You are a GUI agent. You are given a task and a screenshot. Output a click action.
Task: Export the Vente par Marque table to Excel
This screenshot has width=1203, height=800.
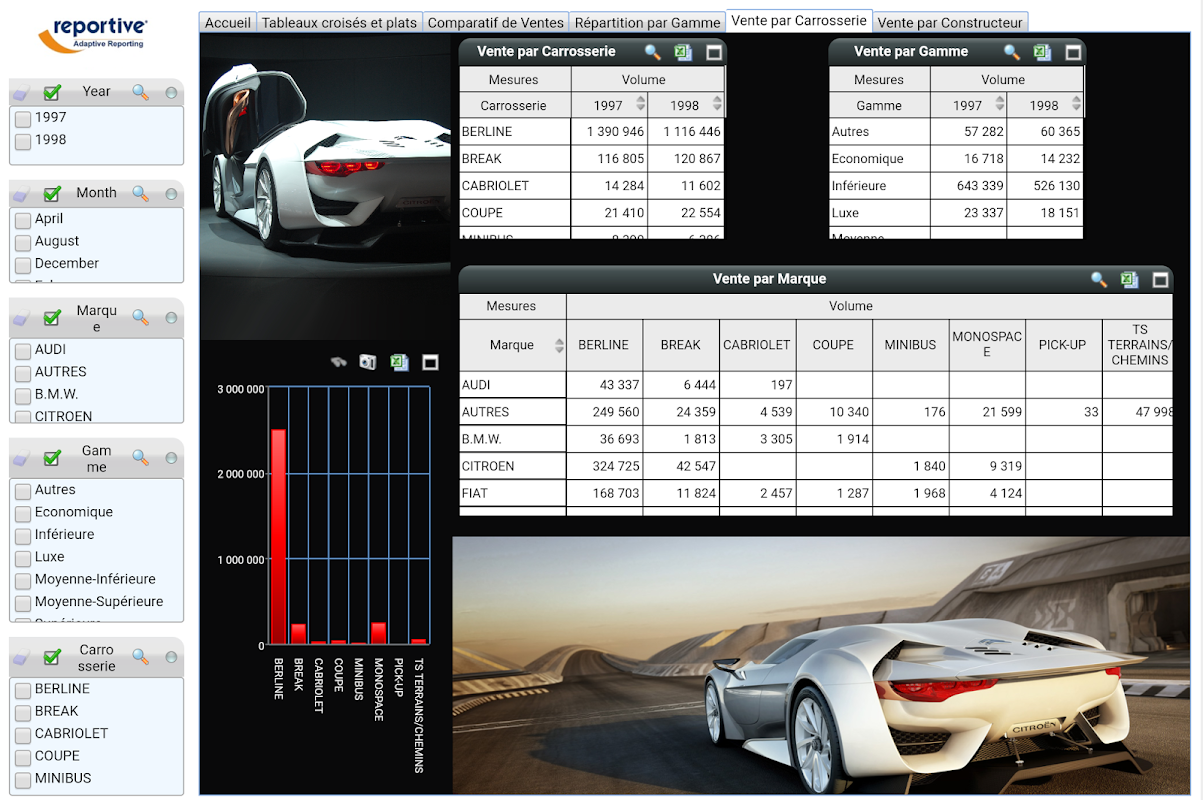click(x=1130, y=280)
